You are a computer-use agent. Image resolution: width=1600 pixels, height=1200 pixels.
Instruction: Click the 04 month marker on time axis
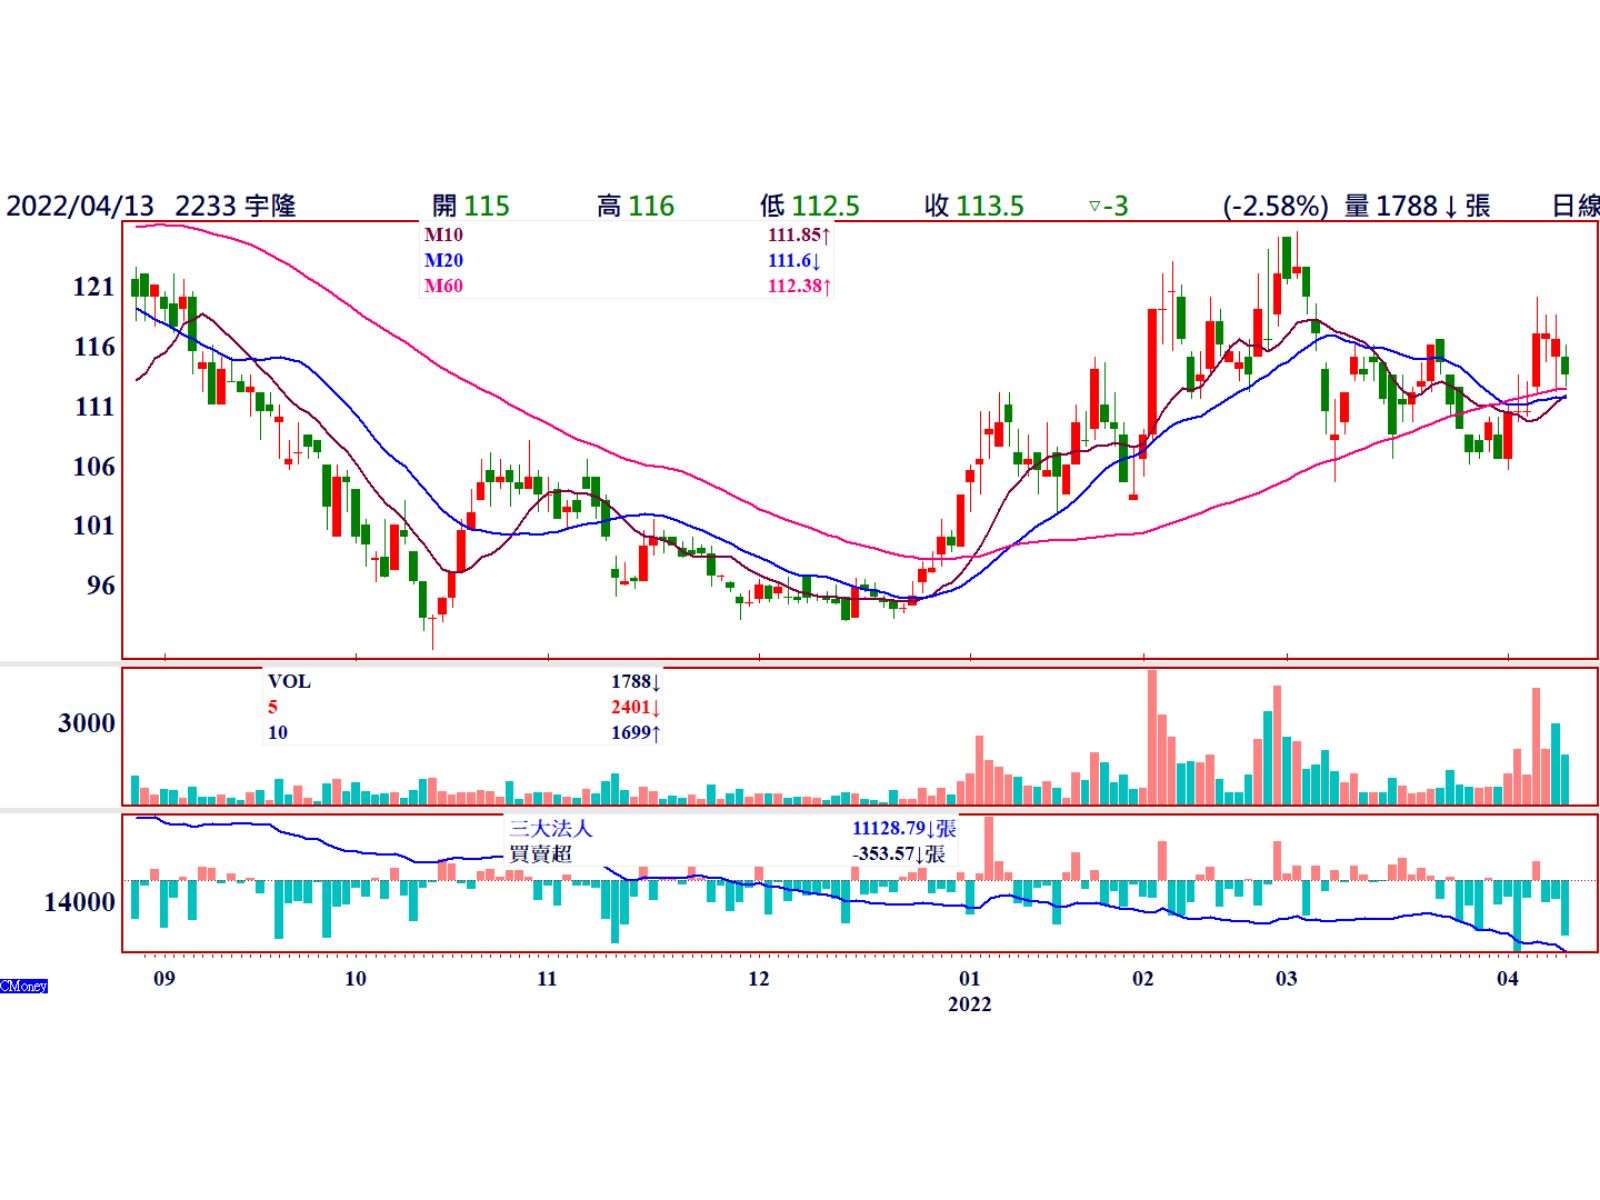coord(1507,978)
